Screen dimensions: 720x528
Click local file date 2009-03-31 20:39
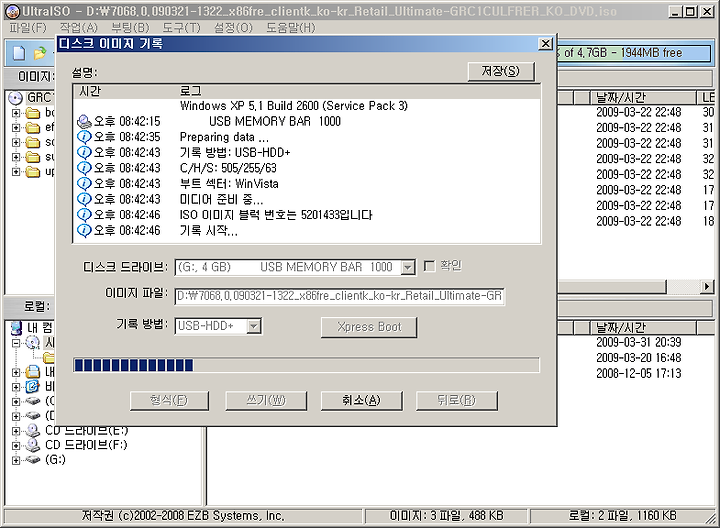[x=639, y=343]
